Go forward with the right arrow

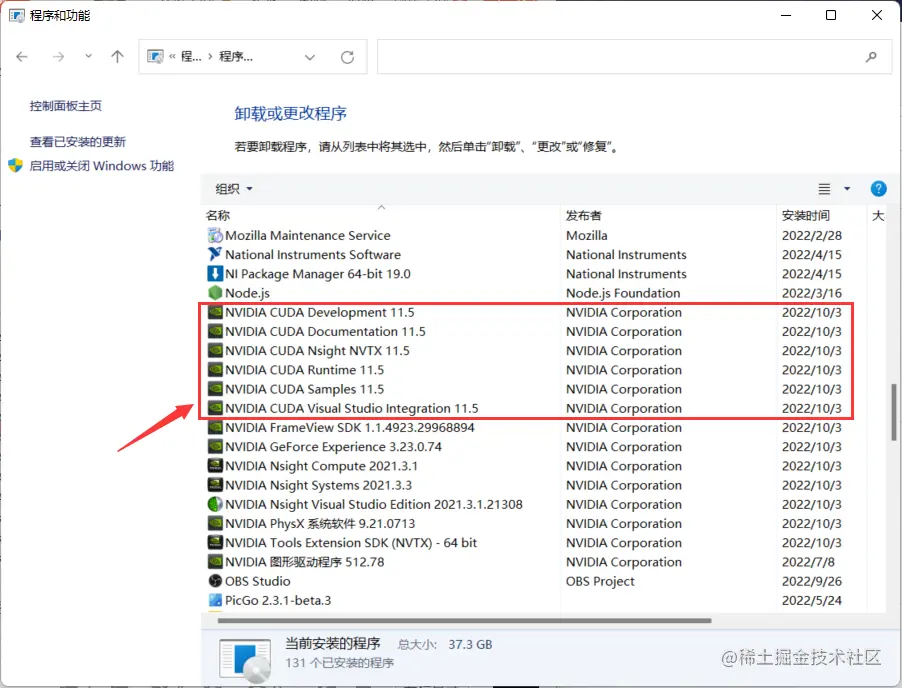pos(58,56)
